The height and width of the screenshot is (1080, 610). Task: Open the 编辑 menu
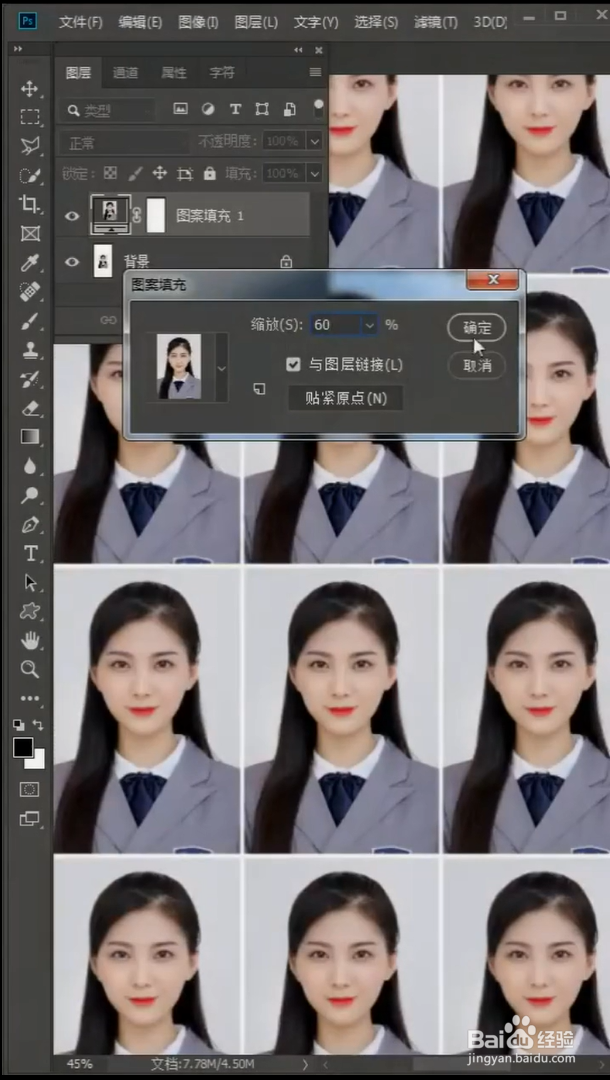point(140,22)
